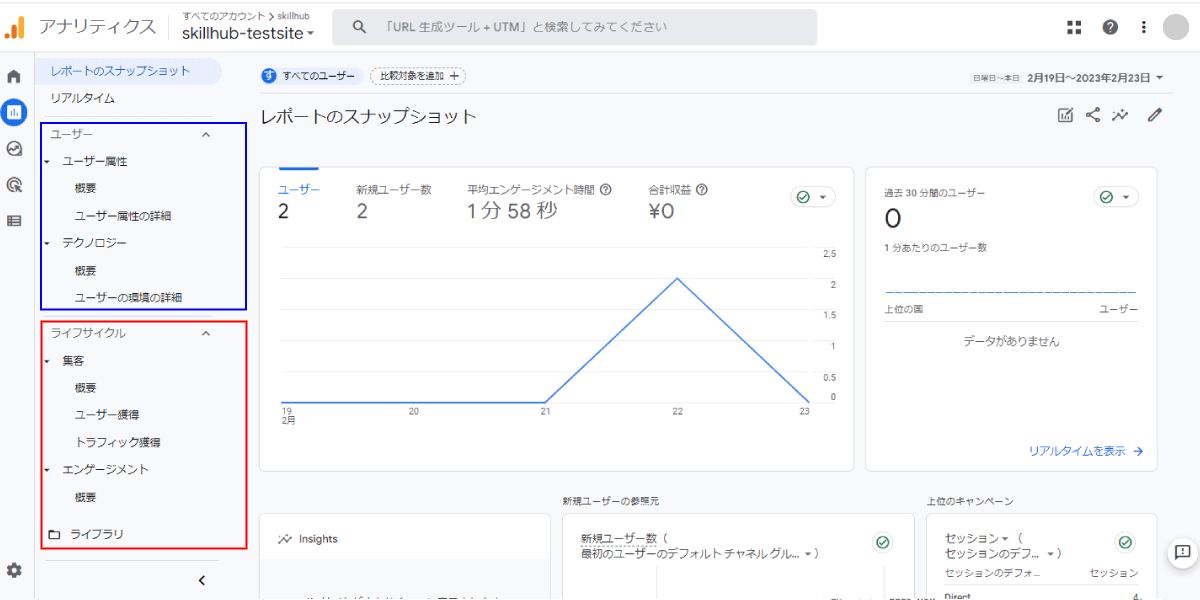Open リアルタイム in sidebar

(x=83, y=98)
